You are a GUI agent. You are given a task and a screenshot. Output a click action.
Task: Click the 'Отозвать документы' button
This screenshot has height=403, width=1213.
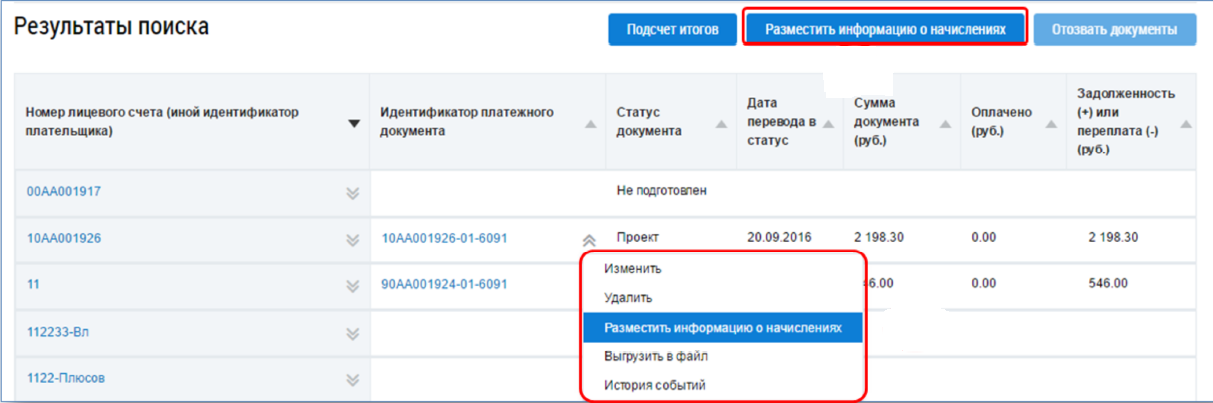point(1113,29)
